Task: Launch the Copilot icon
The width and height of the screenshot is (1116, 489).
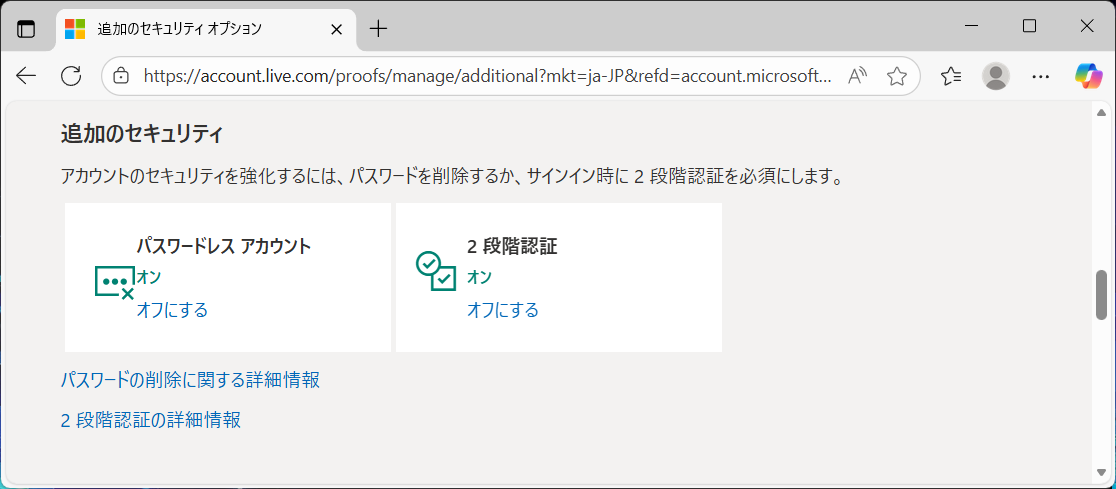Action: click(1088, 75)
